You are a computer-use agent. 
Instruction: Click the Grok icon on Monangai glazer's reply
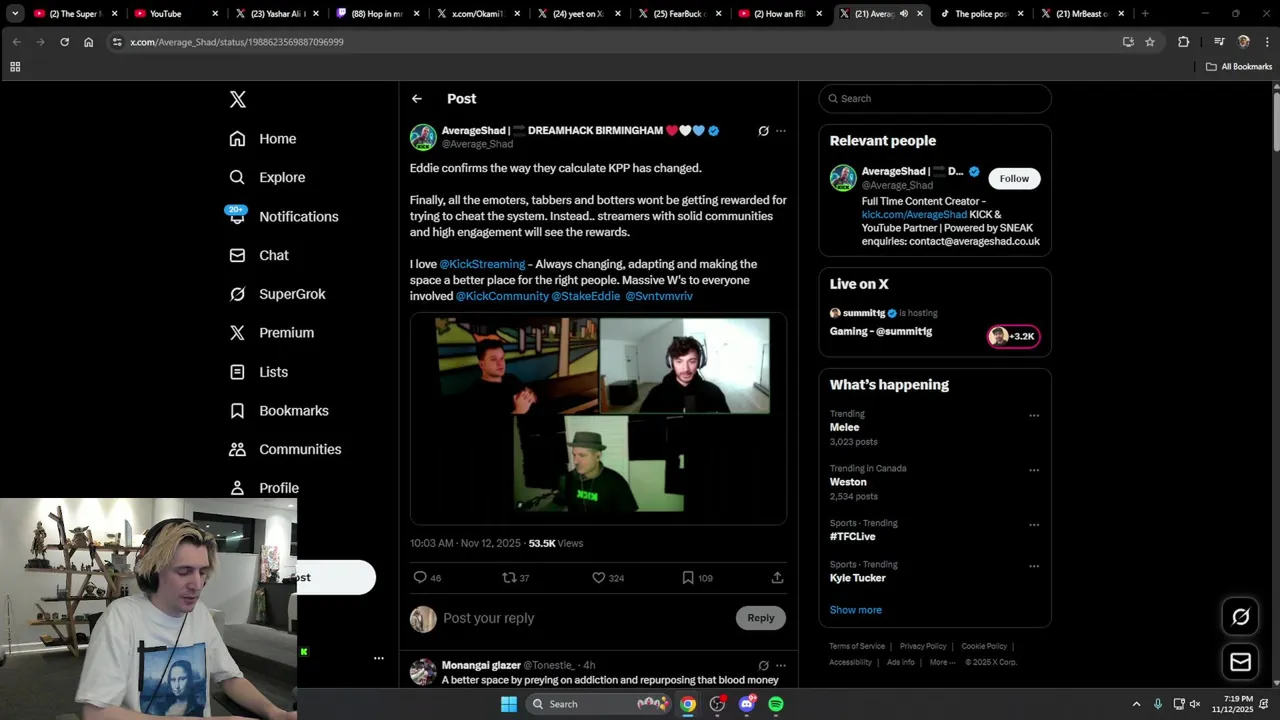point(763,665)
